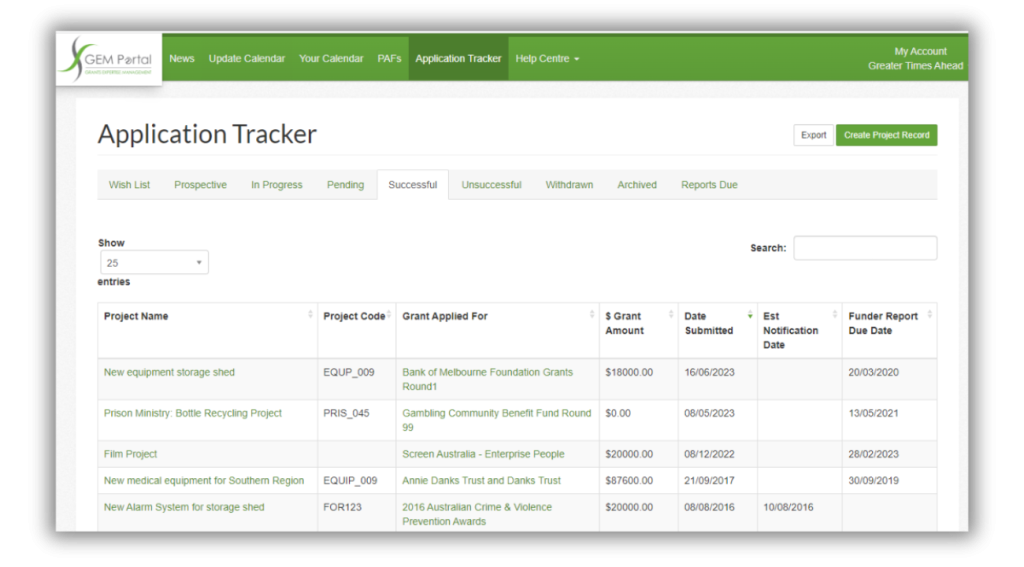Click the GEM Portal logo

tap(108, 61)
